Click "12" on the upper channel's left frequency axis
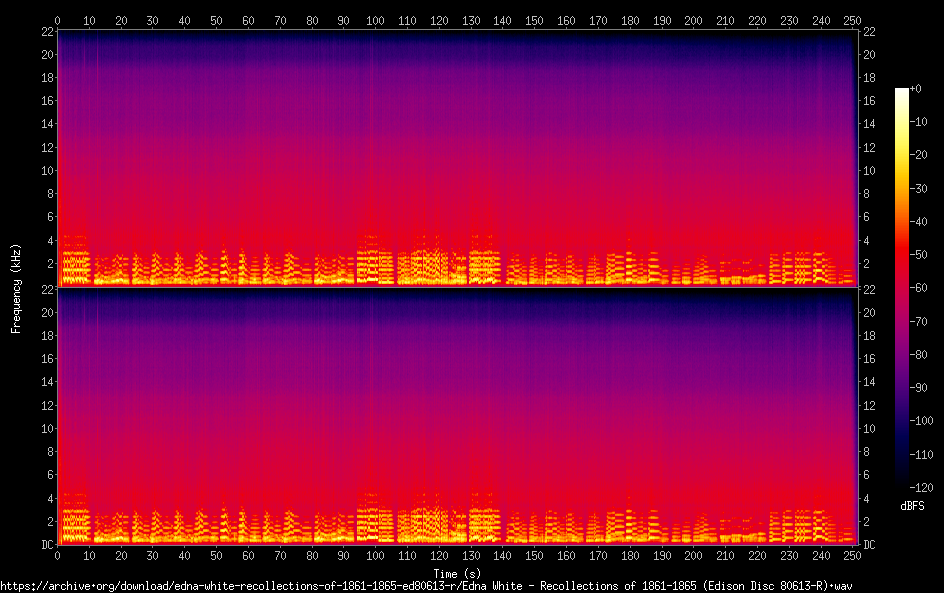 pyautogui.click(x=48, y=147)
